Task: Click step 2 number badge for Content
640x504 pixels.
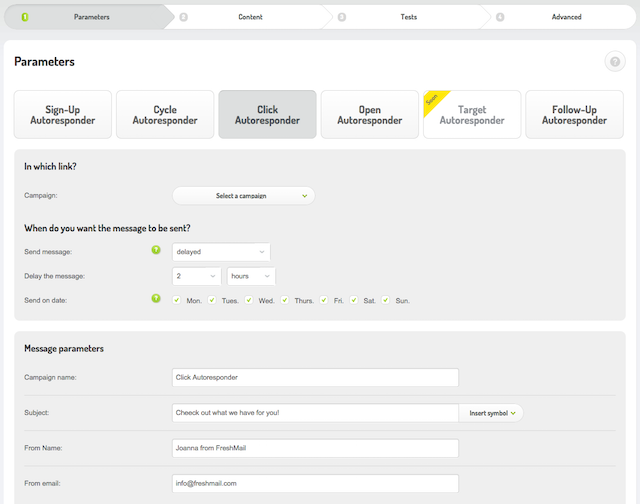Action: pos(184,17)
